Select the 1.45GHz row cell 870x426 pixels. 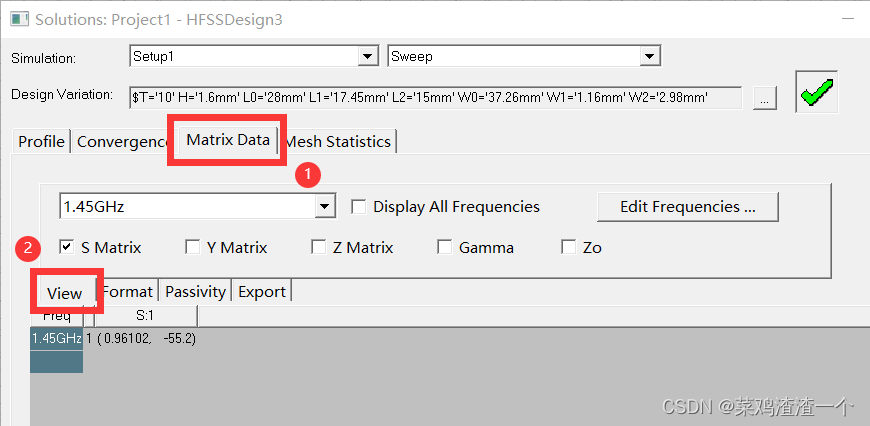[x=57, y=339]
